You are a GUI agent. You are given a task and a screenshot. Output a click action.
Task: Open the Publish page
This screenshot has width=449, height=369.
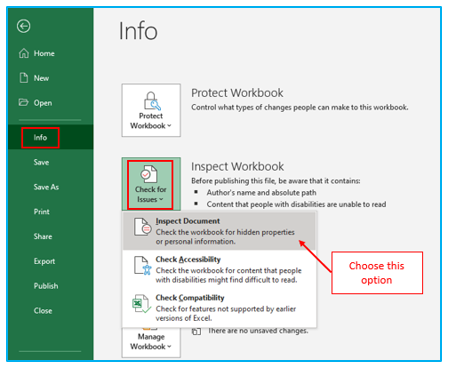point(46,286)
